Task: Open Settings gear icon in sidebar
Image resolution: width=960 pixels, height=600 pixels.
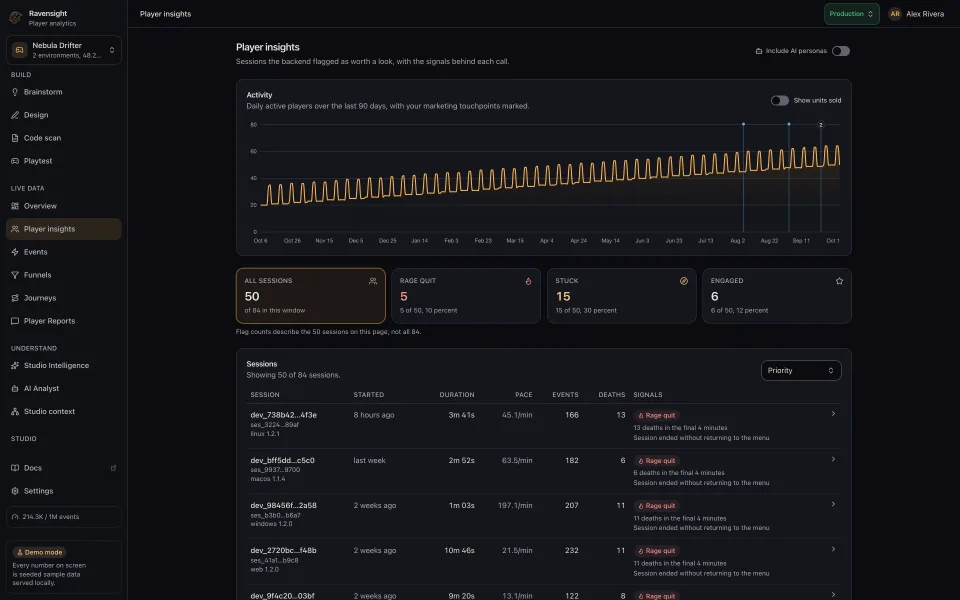Action: (x=15, y=491)
